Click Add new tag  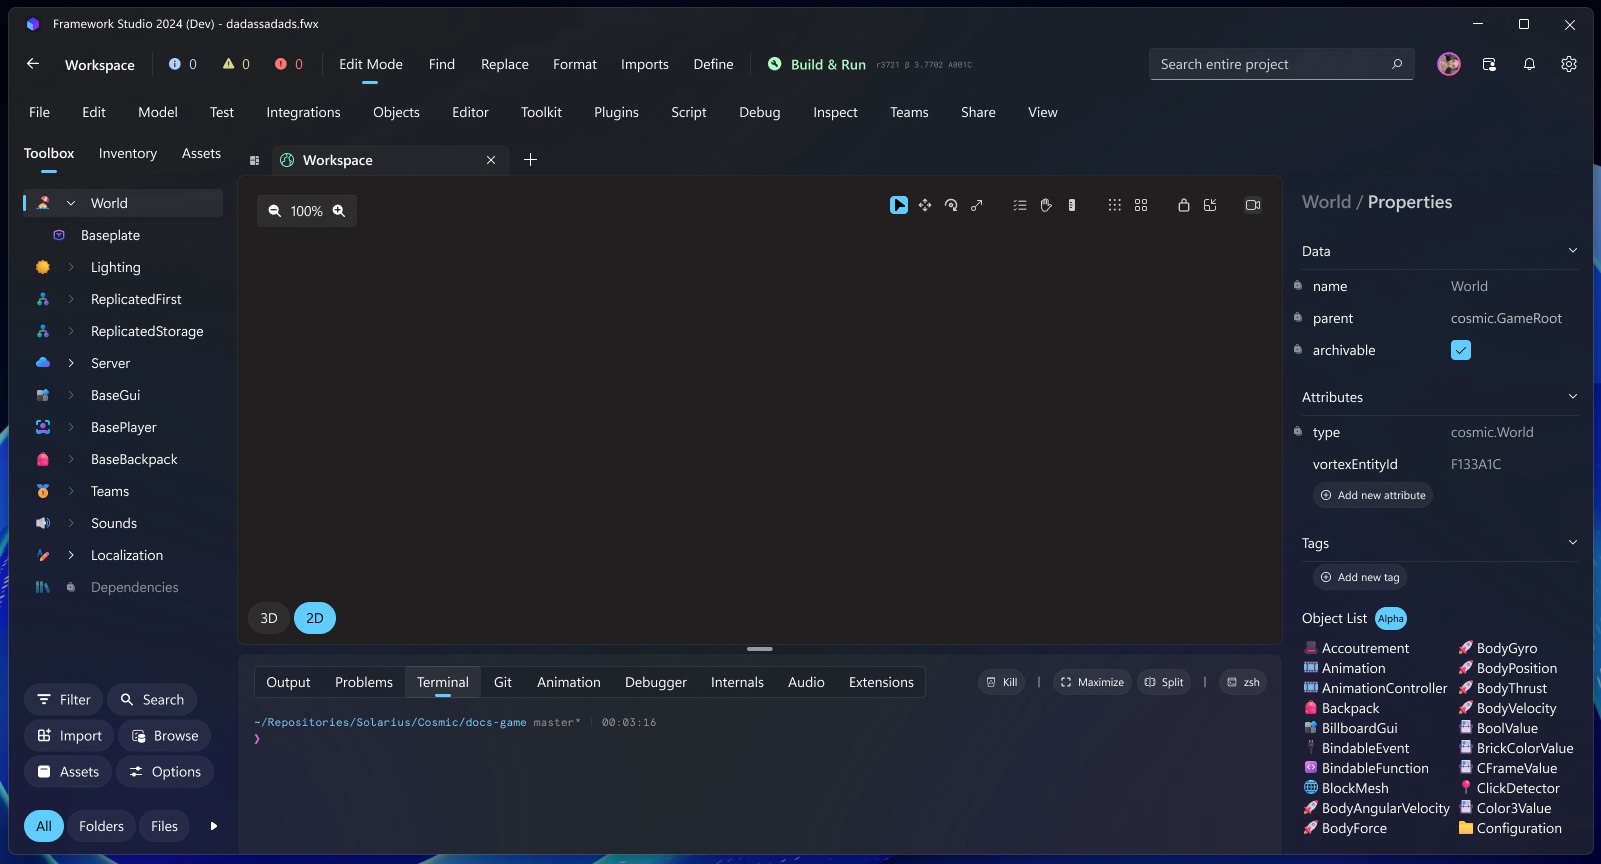coord(1360,577)
